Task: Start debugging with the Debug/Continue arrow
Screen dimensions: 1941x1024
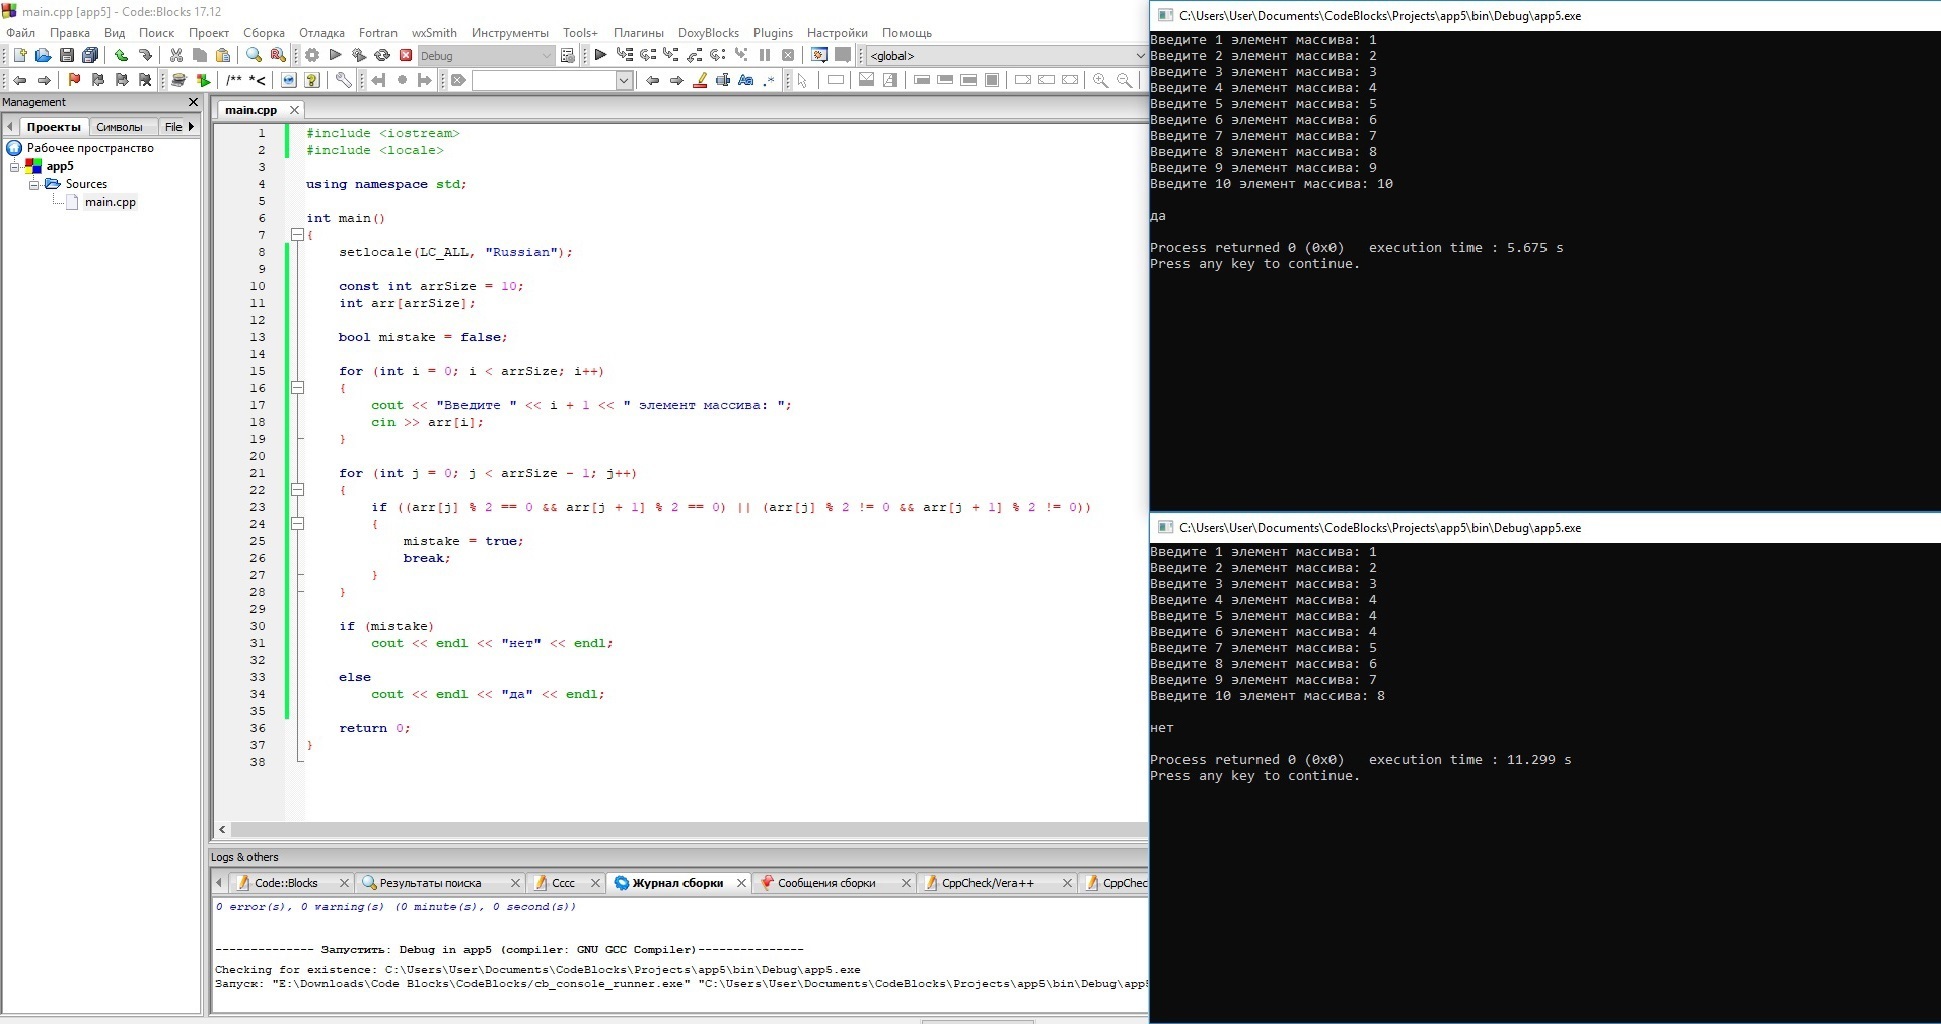Action: [x=600, y=56]
